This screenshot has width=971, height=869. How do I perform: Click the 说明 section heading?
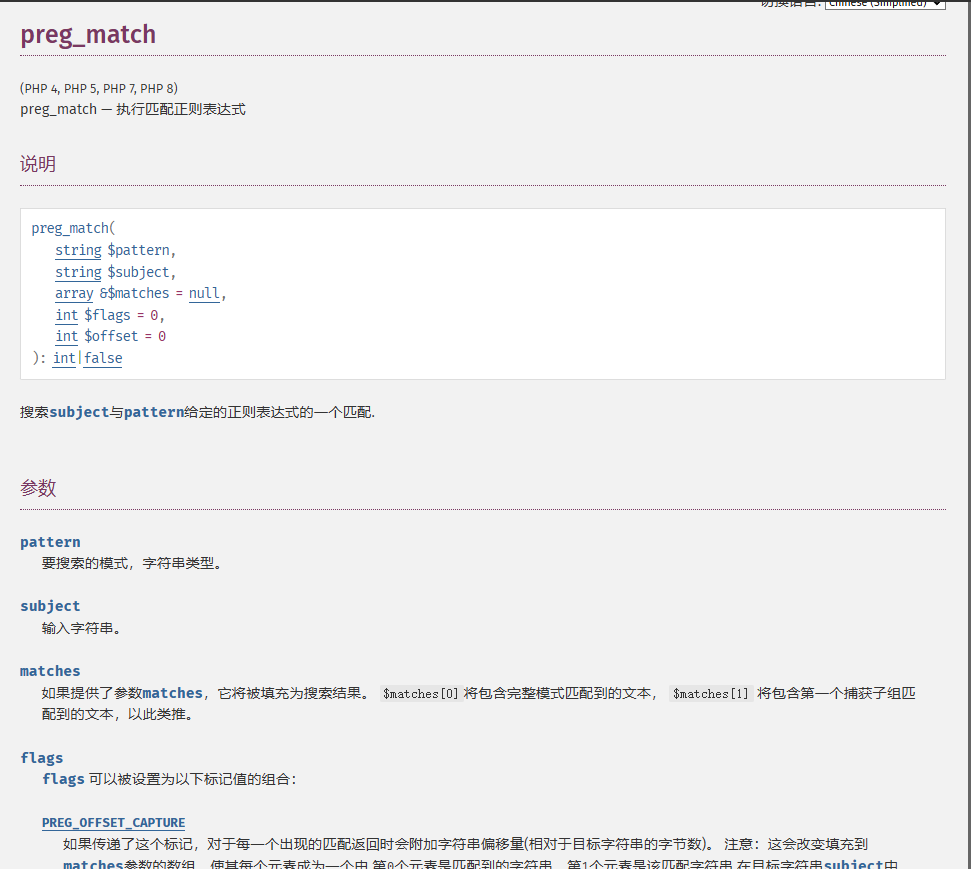pos(38,164)
